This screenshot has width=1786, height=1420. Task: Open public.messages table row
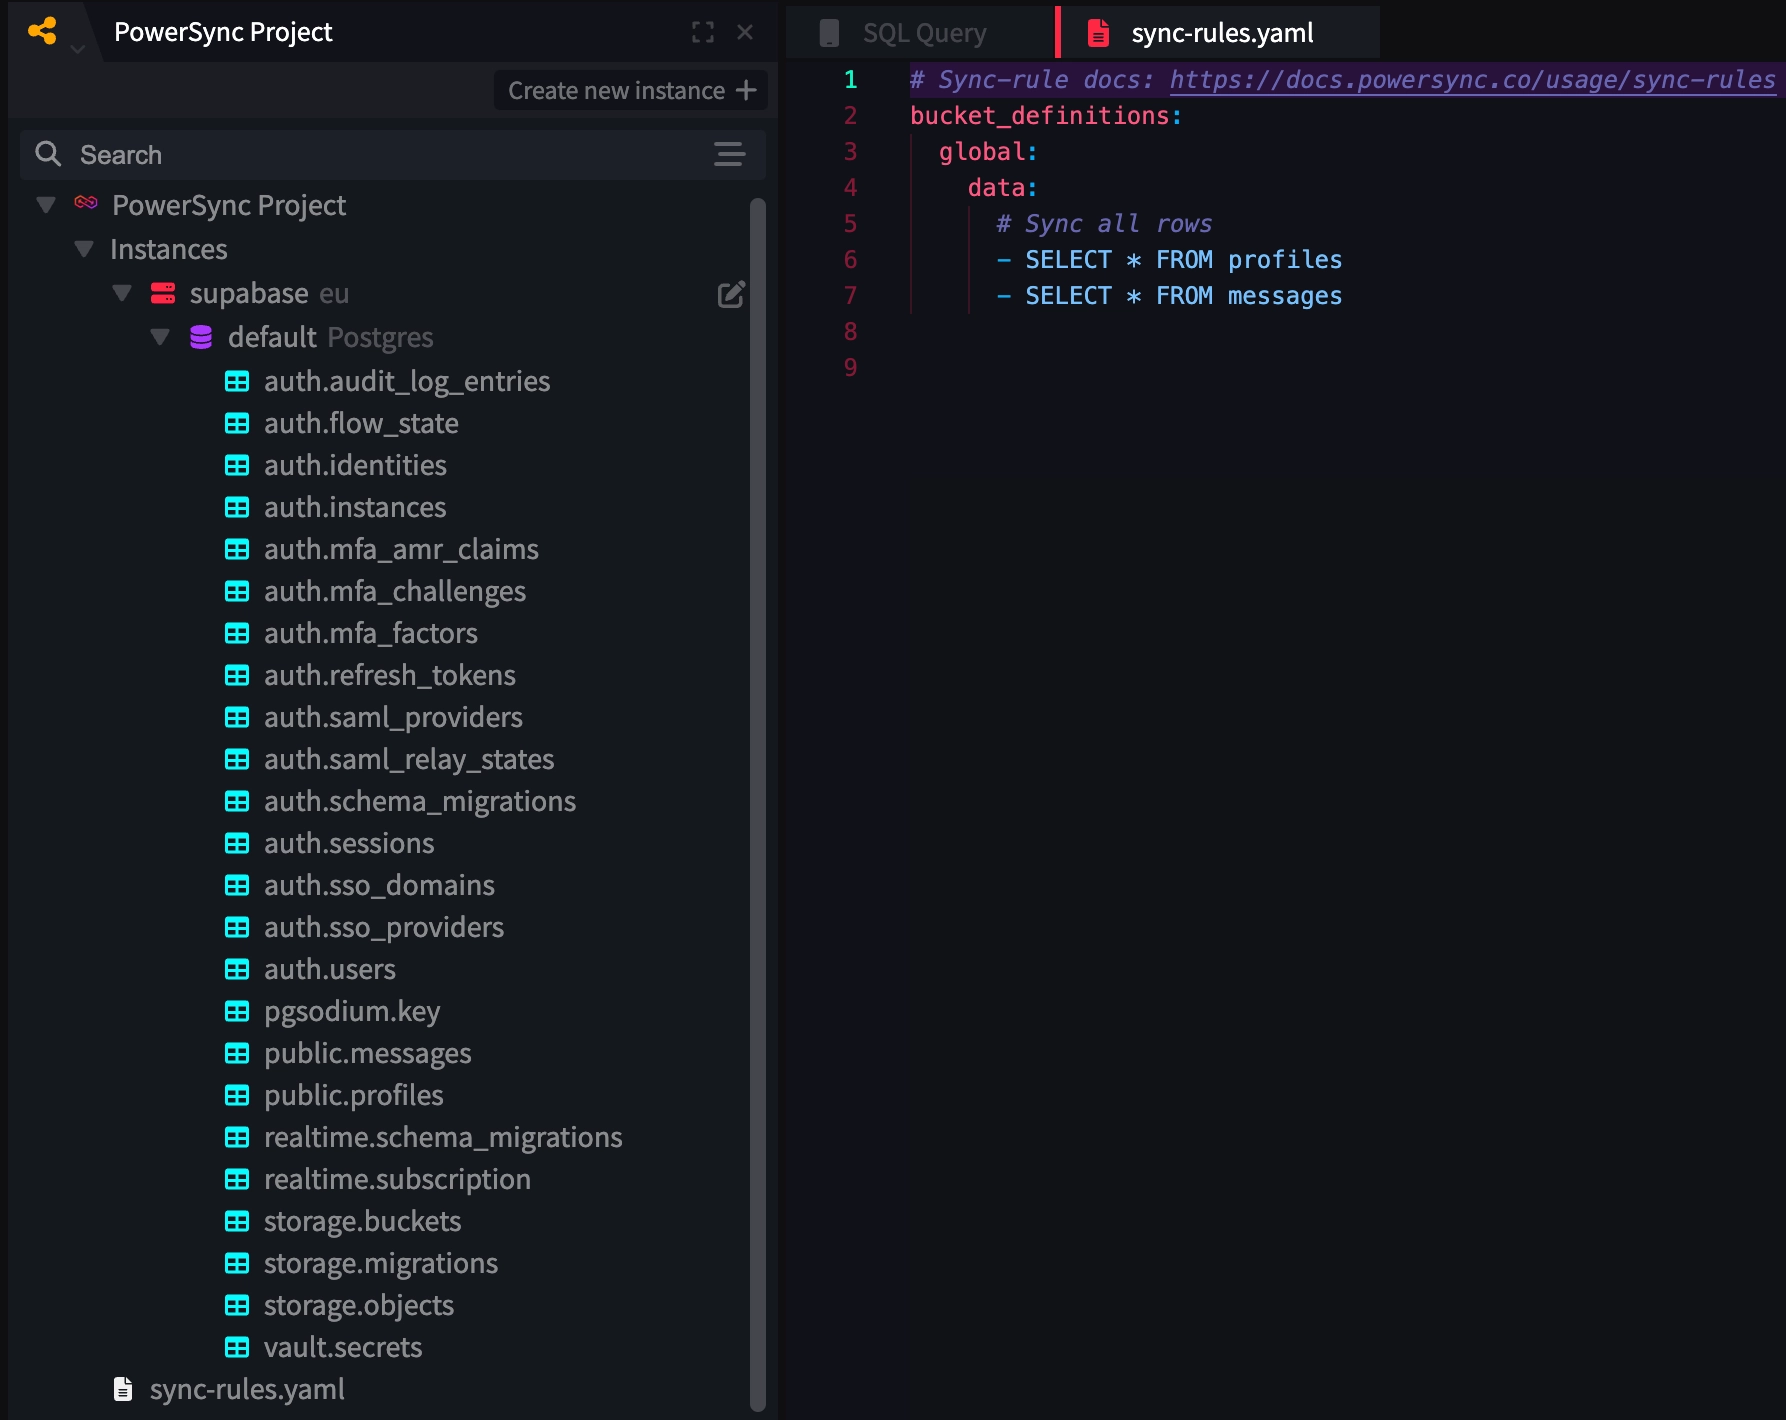[x=348, y=1053]
